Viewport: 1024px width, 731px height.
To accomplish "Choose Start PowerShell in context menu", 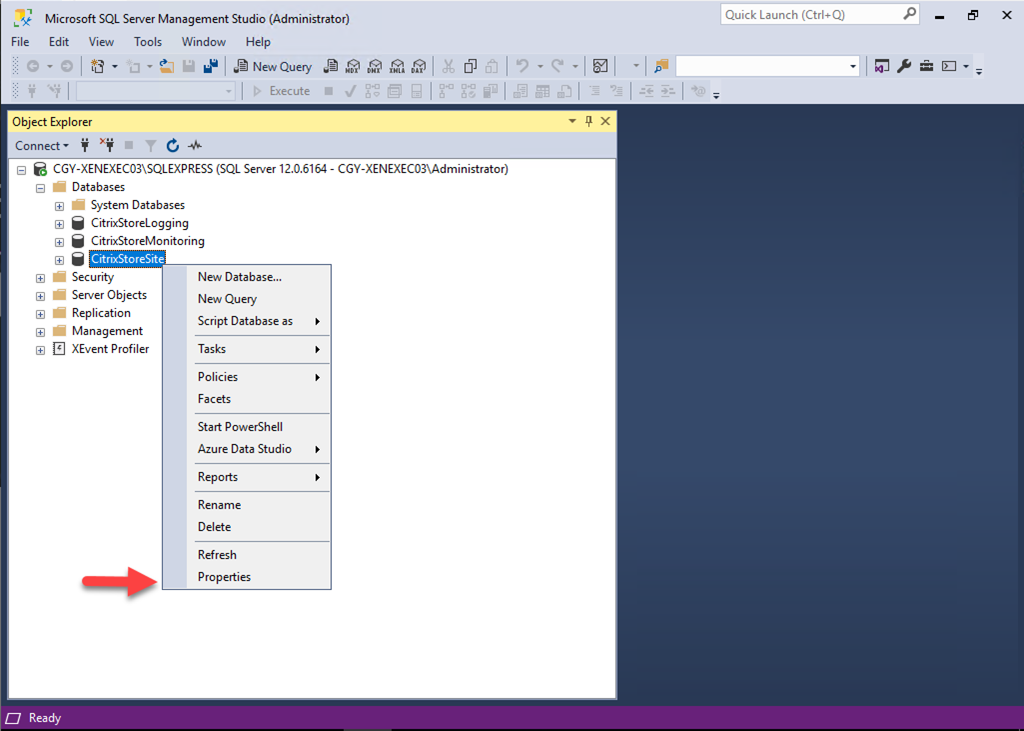I will tap(240, 427).
